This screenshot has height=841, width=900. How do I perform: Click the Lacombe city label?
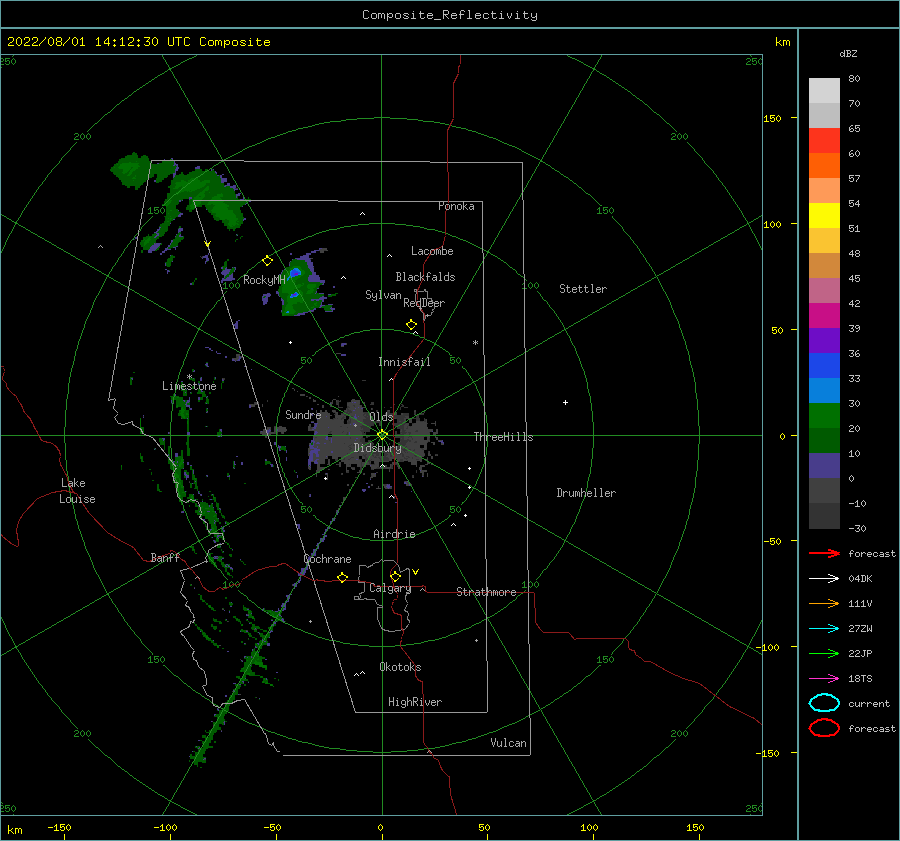pyautogui.click(x=432, y=251)
